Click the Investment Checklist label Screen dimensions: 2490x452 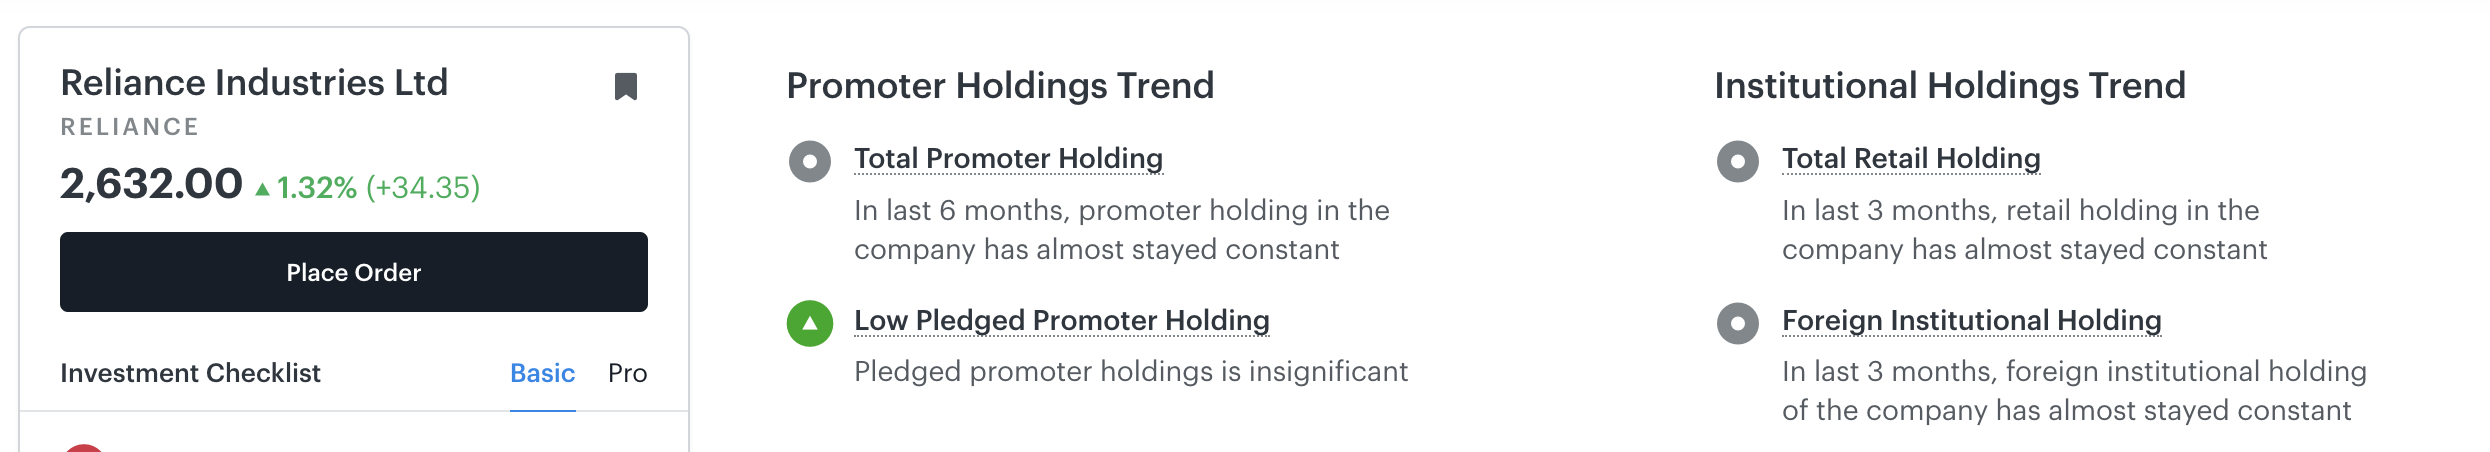tap(190, 373)
